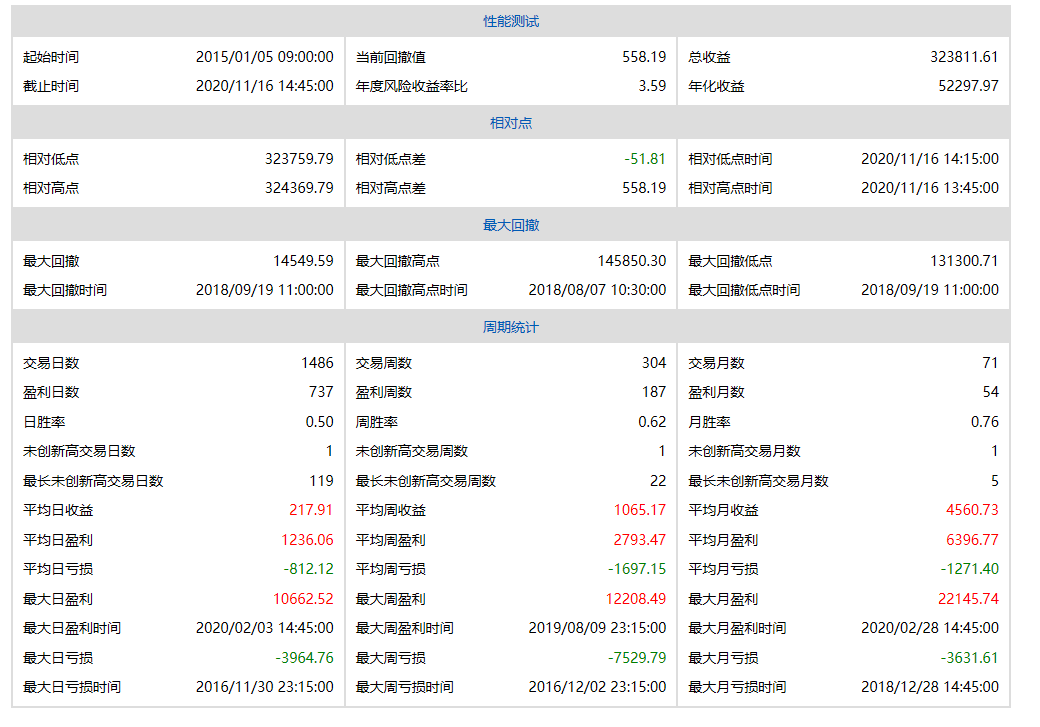Click 最大回撤高点 value 145850.30

(x=631, y=261)
